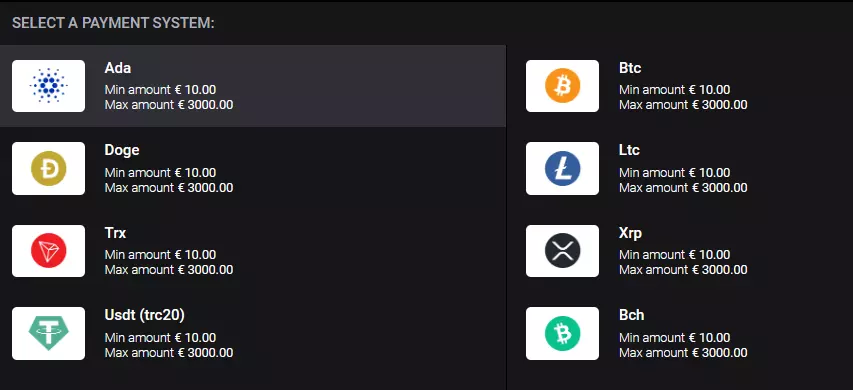Choose the blue Litecoin logo icon
This screenshot has height=390, width=853.
click(x=563, y=169)
